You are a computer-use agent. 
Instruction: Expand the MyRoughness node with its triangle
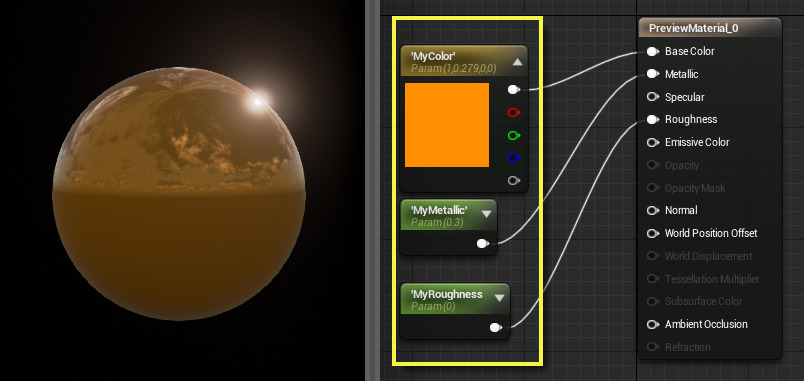point(499,298)
